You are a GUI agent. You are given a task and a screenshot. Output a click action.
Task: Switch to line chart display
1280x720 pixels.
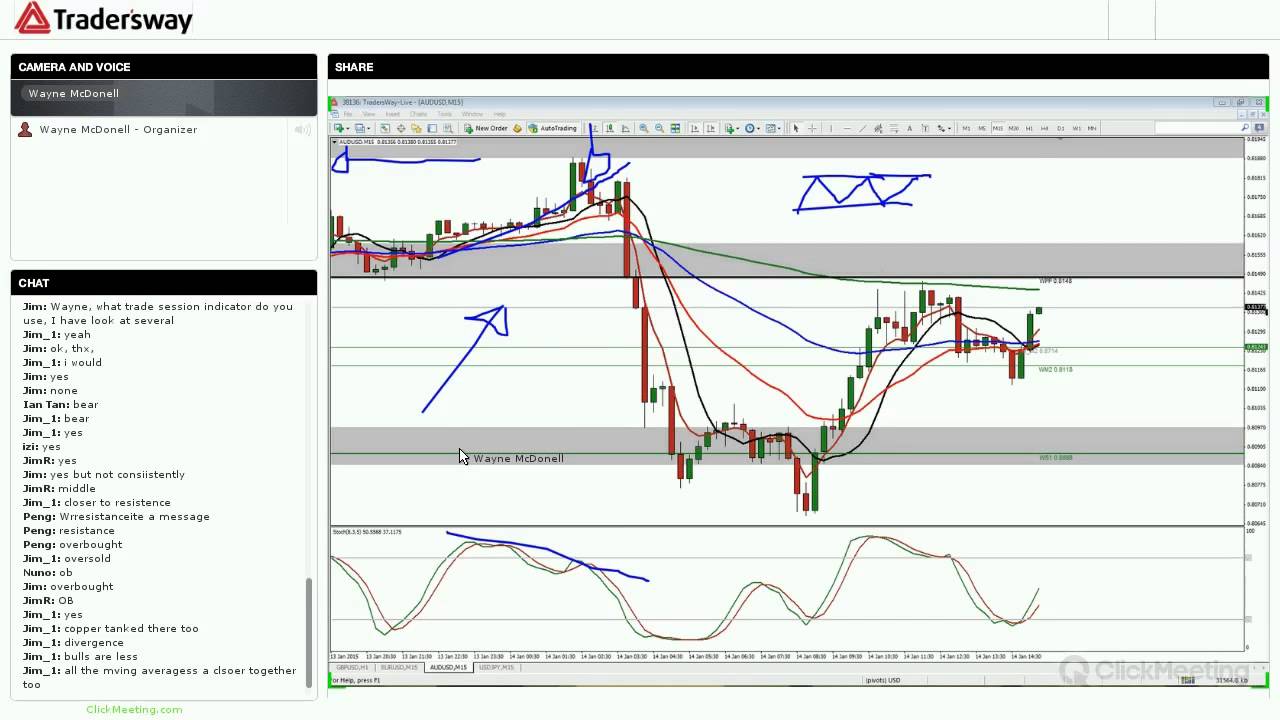[x=625, y=128]
